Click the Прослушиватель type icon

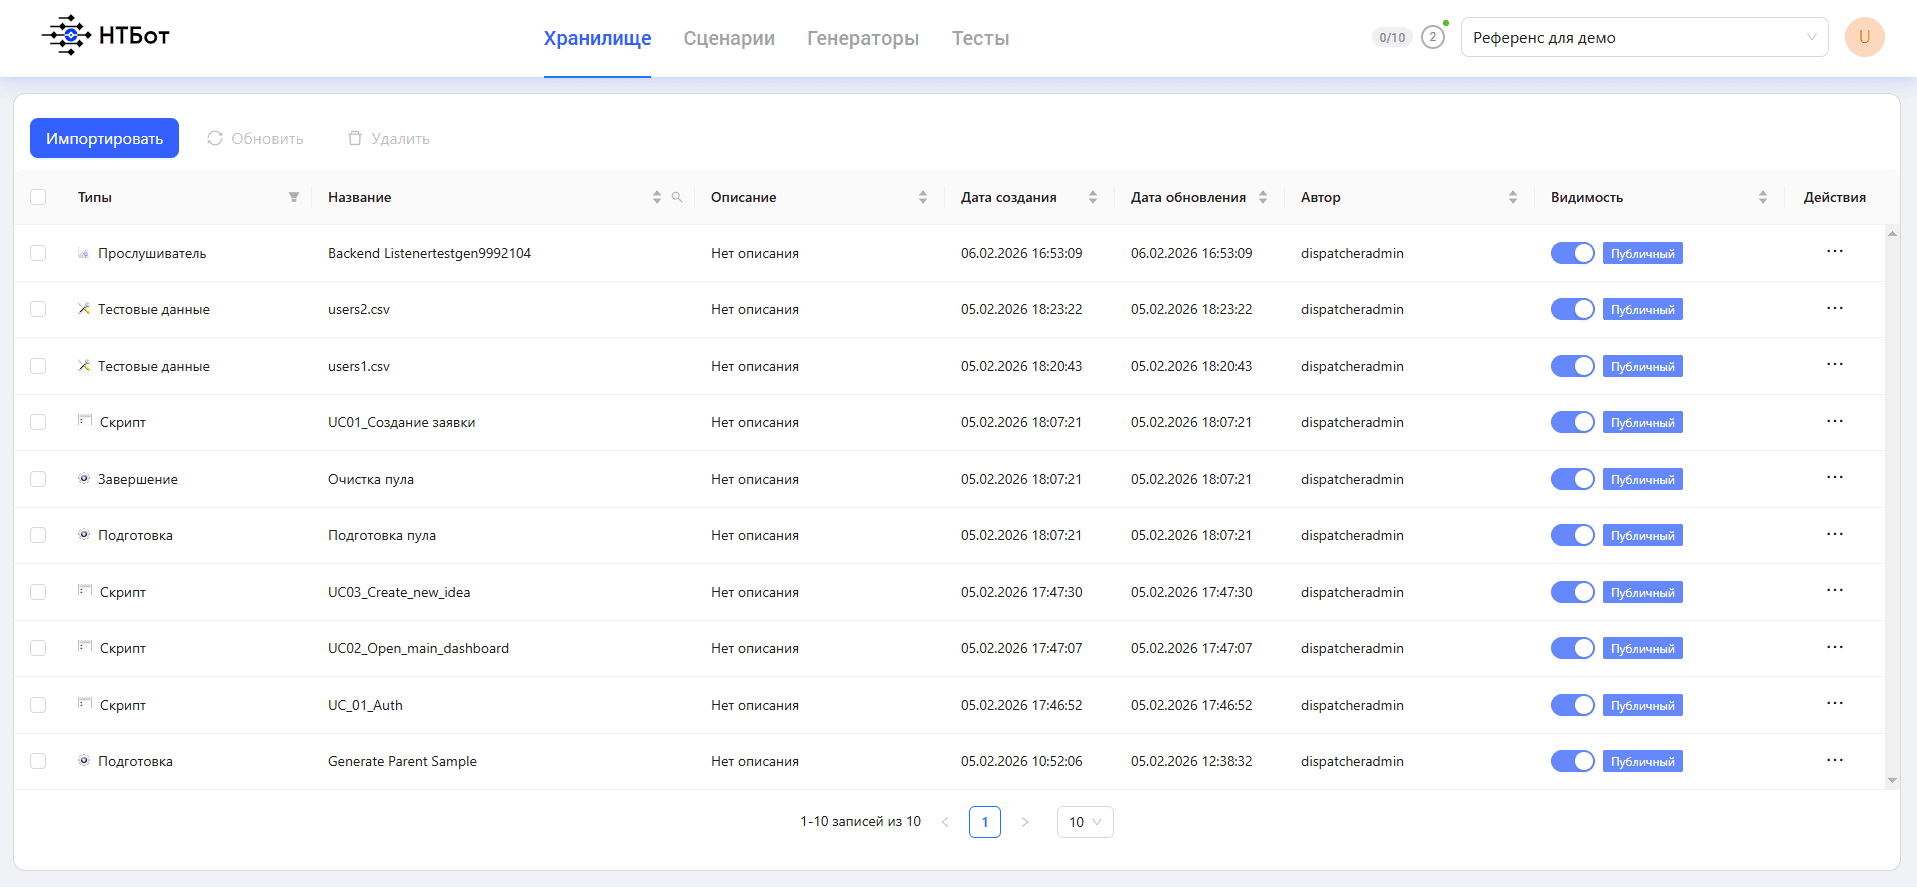coord(84,253)
